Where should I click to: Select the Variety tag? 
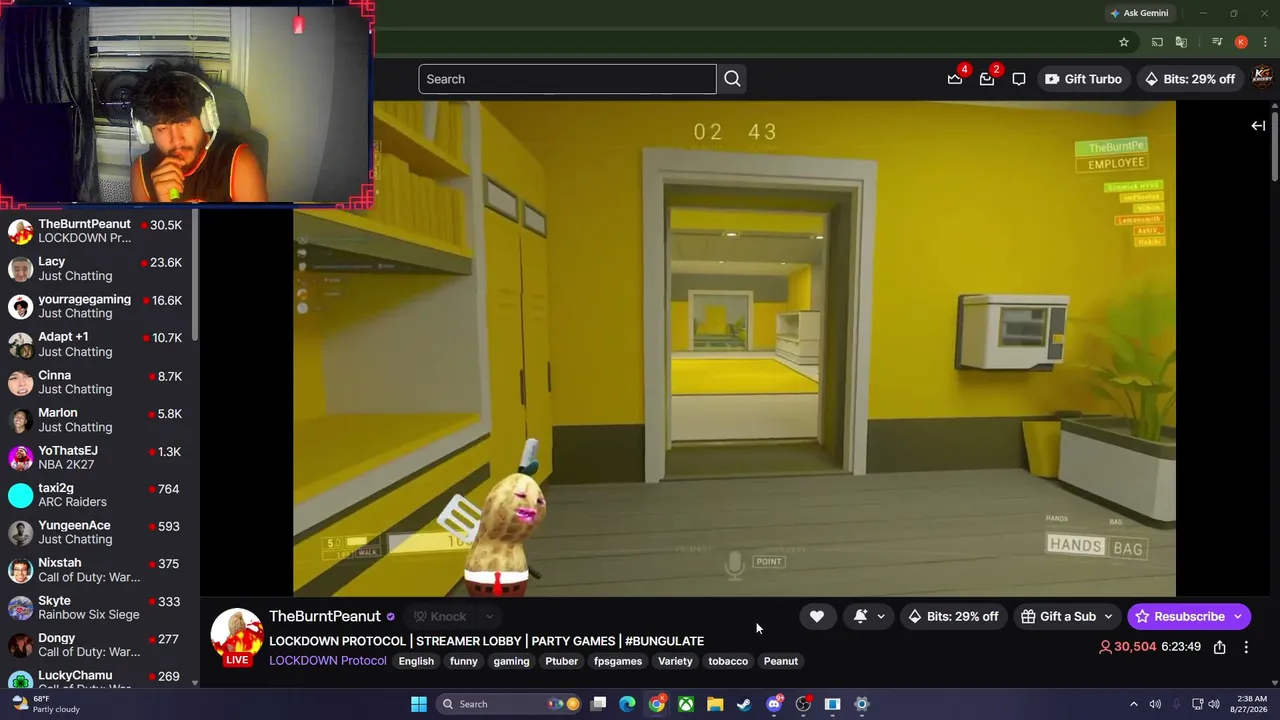pos(675,661)
